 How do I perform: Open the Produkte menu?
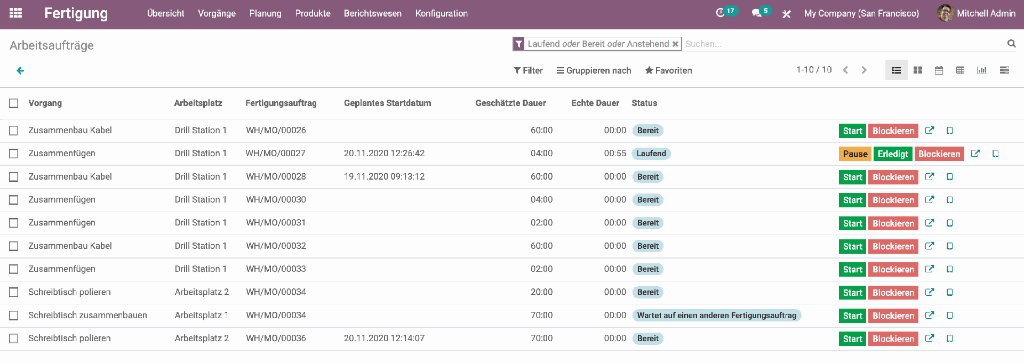(313, 13)
